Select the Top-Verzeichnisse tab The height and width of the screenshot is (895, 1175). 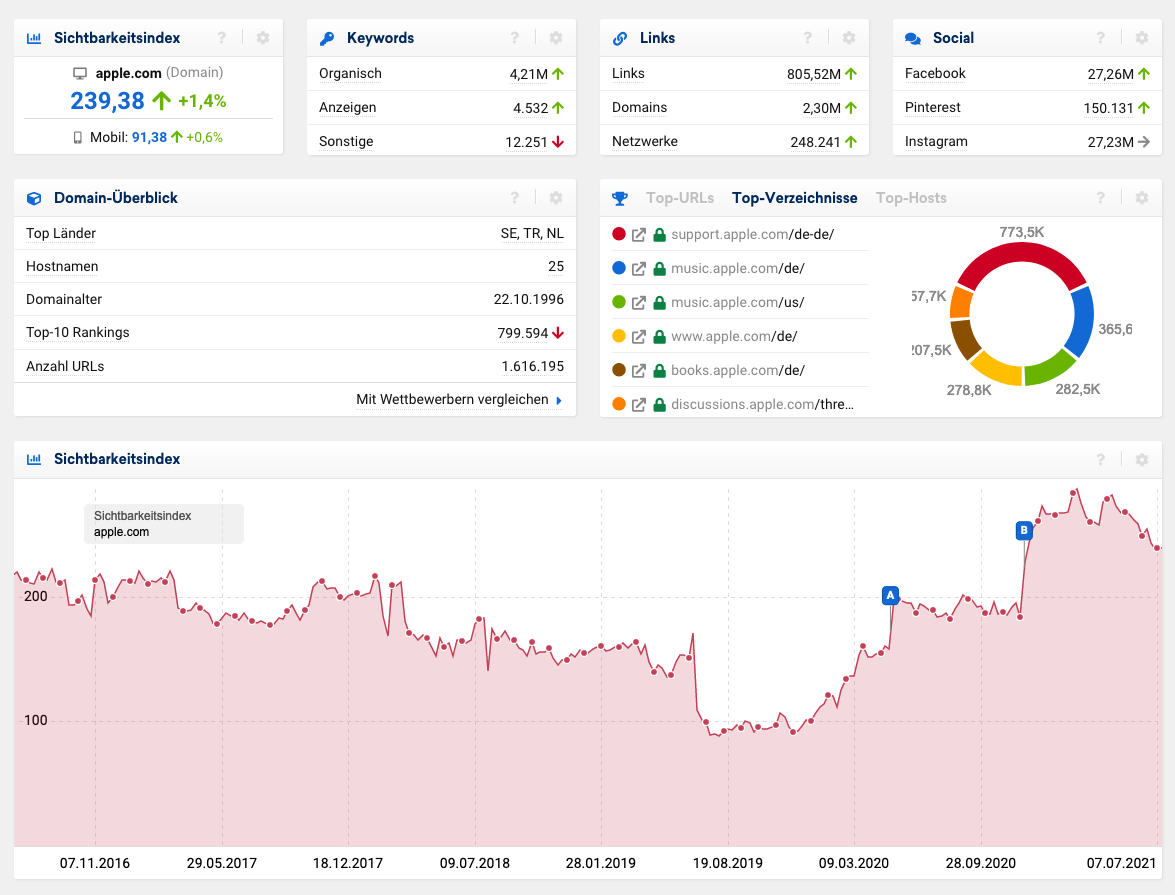click(x=794, y=198)
